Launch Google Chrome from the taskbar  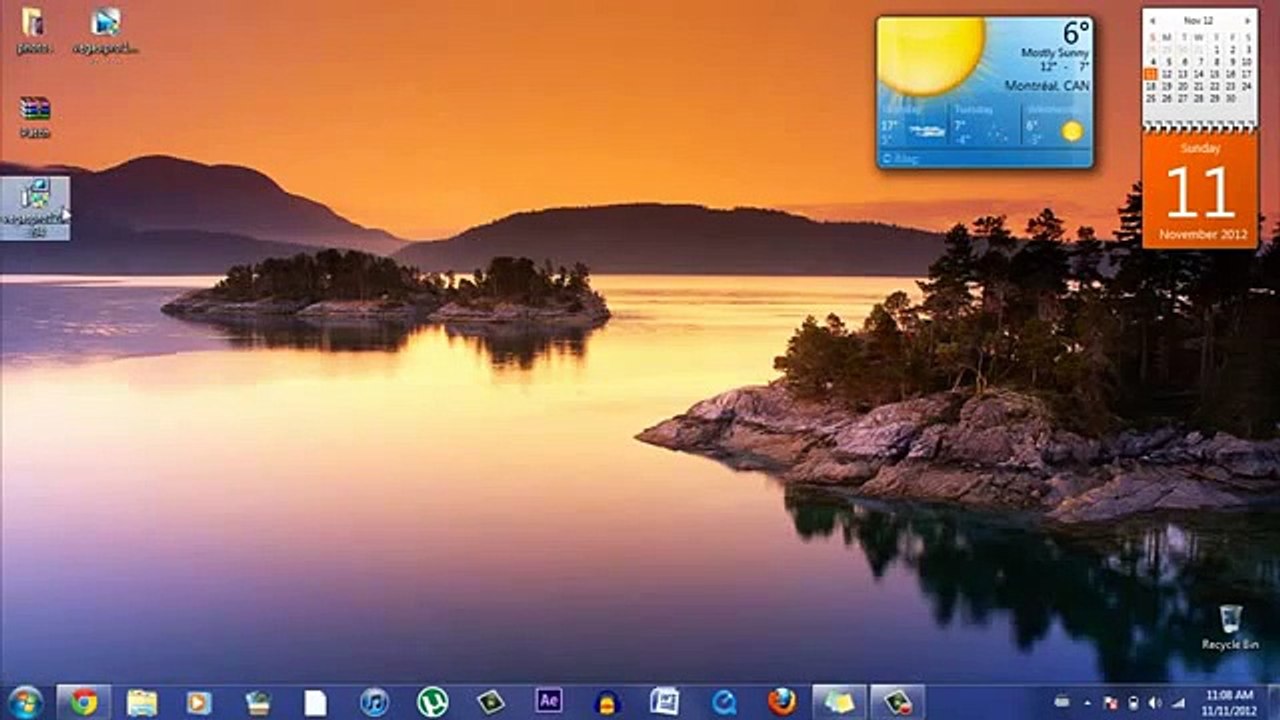[84, 702]
